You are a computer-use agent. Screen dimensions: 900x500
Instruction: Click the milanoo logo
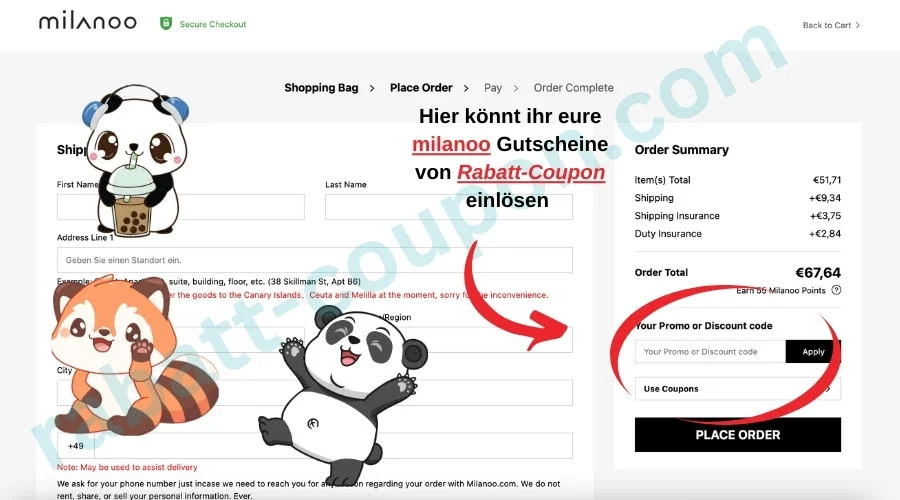tap(88, 22)
